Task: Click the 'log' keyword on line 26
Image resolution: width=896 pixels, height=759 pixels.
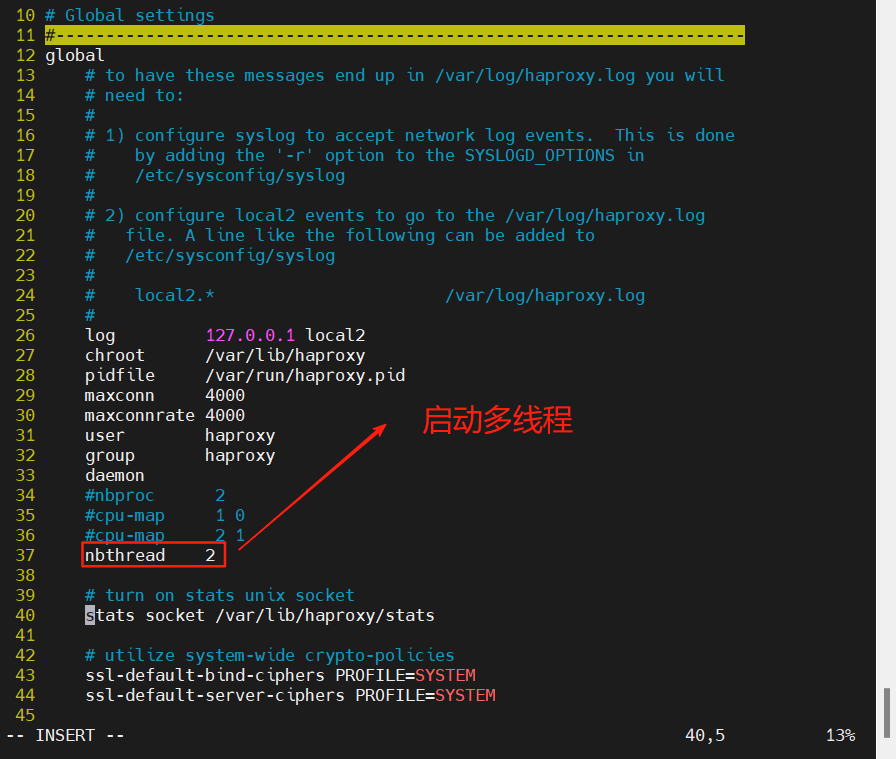Action: click(x=100, y=335)
